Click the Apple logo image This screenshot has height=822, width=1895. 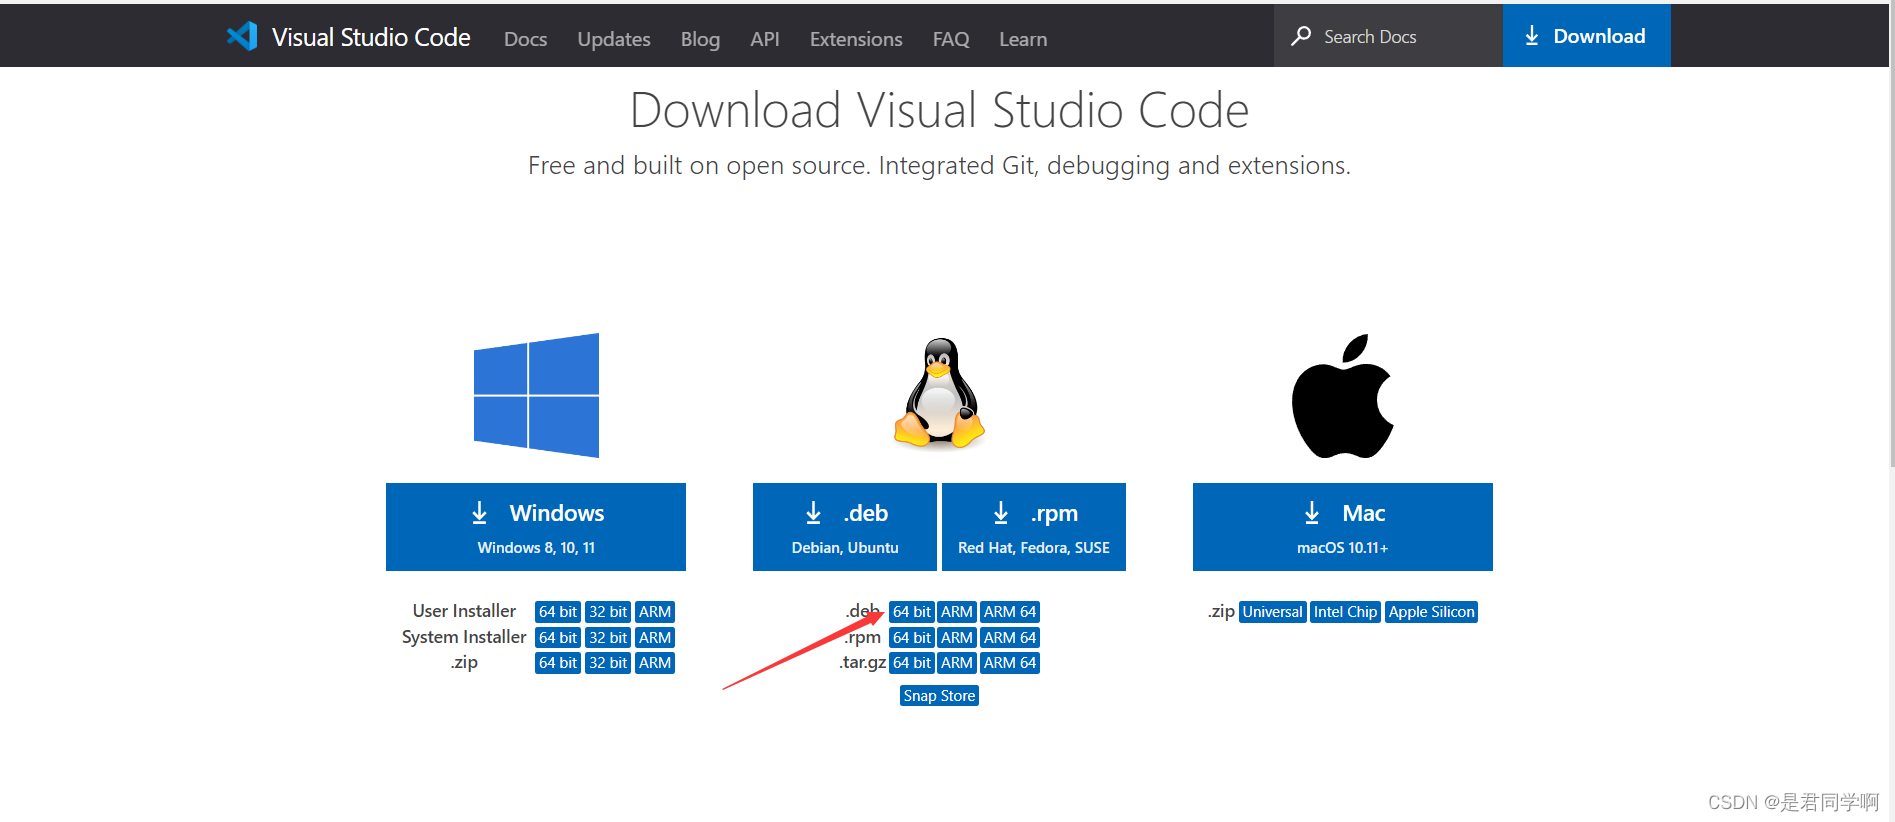pyautogui.click(x=1342, y=396)
